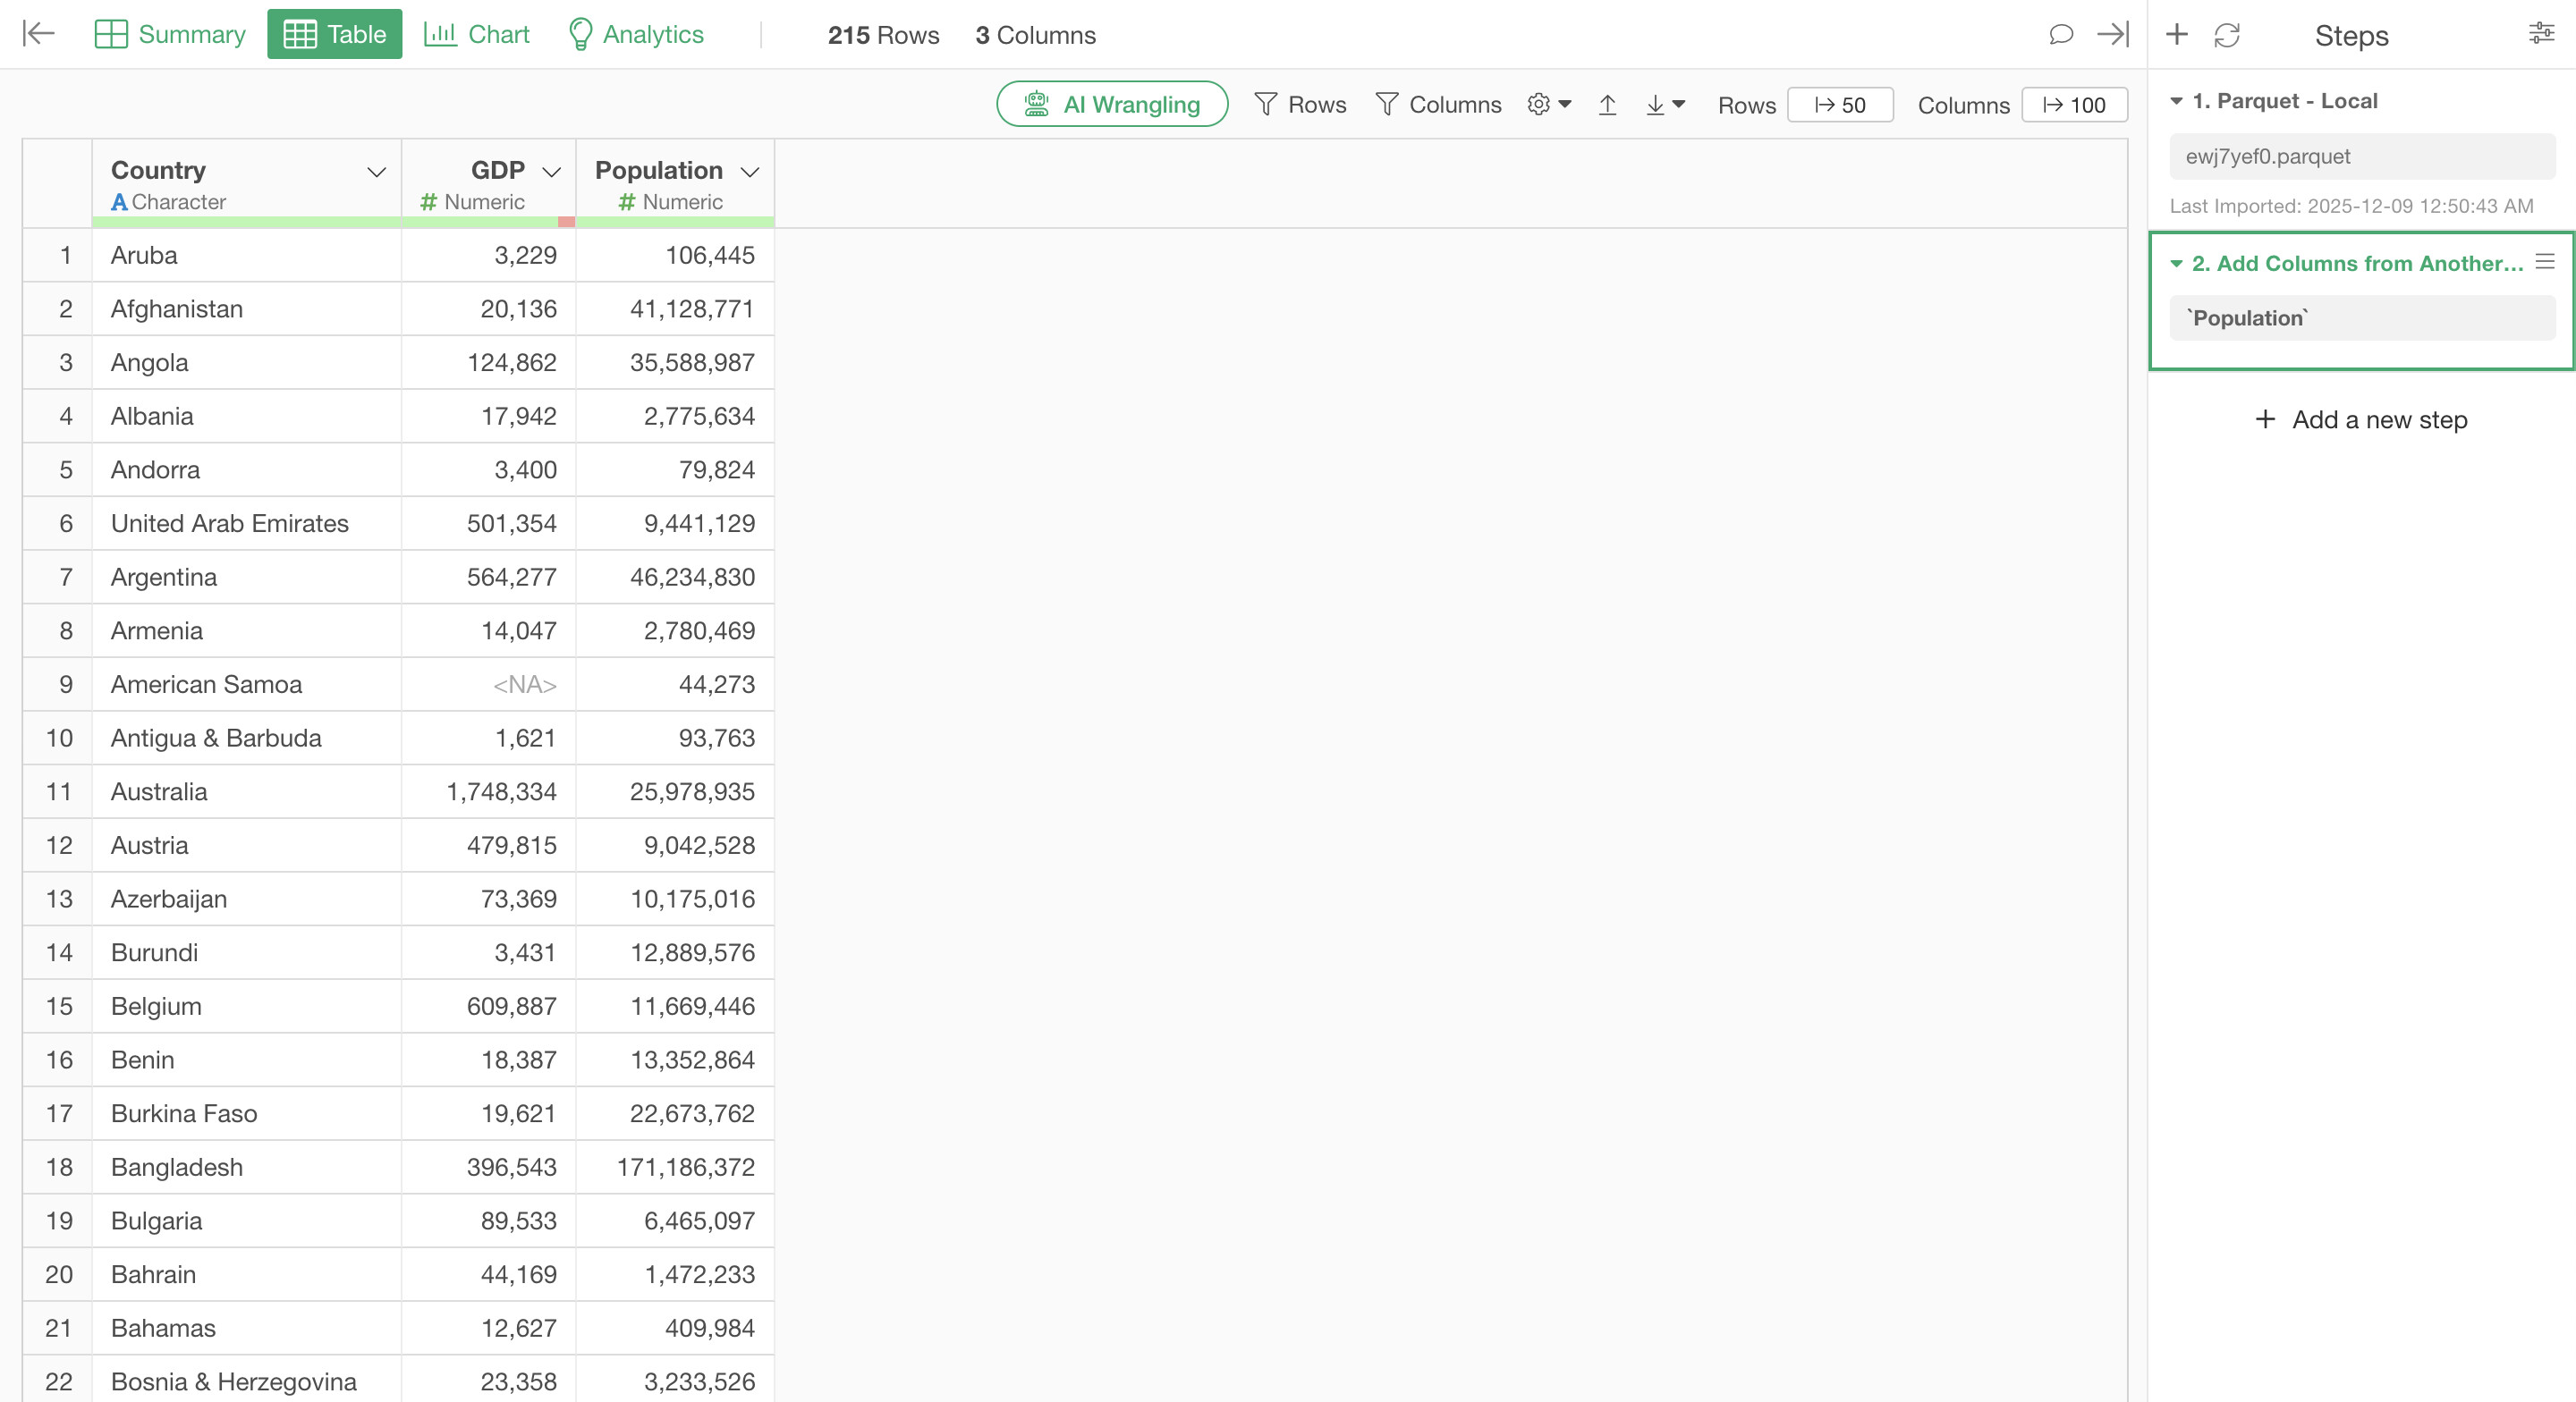Open Country column header menu

[x=376, y=172]
